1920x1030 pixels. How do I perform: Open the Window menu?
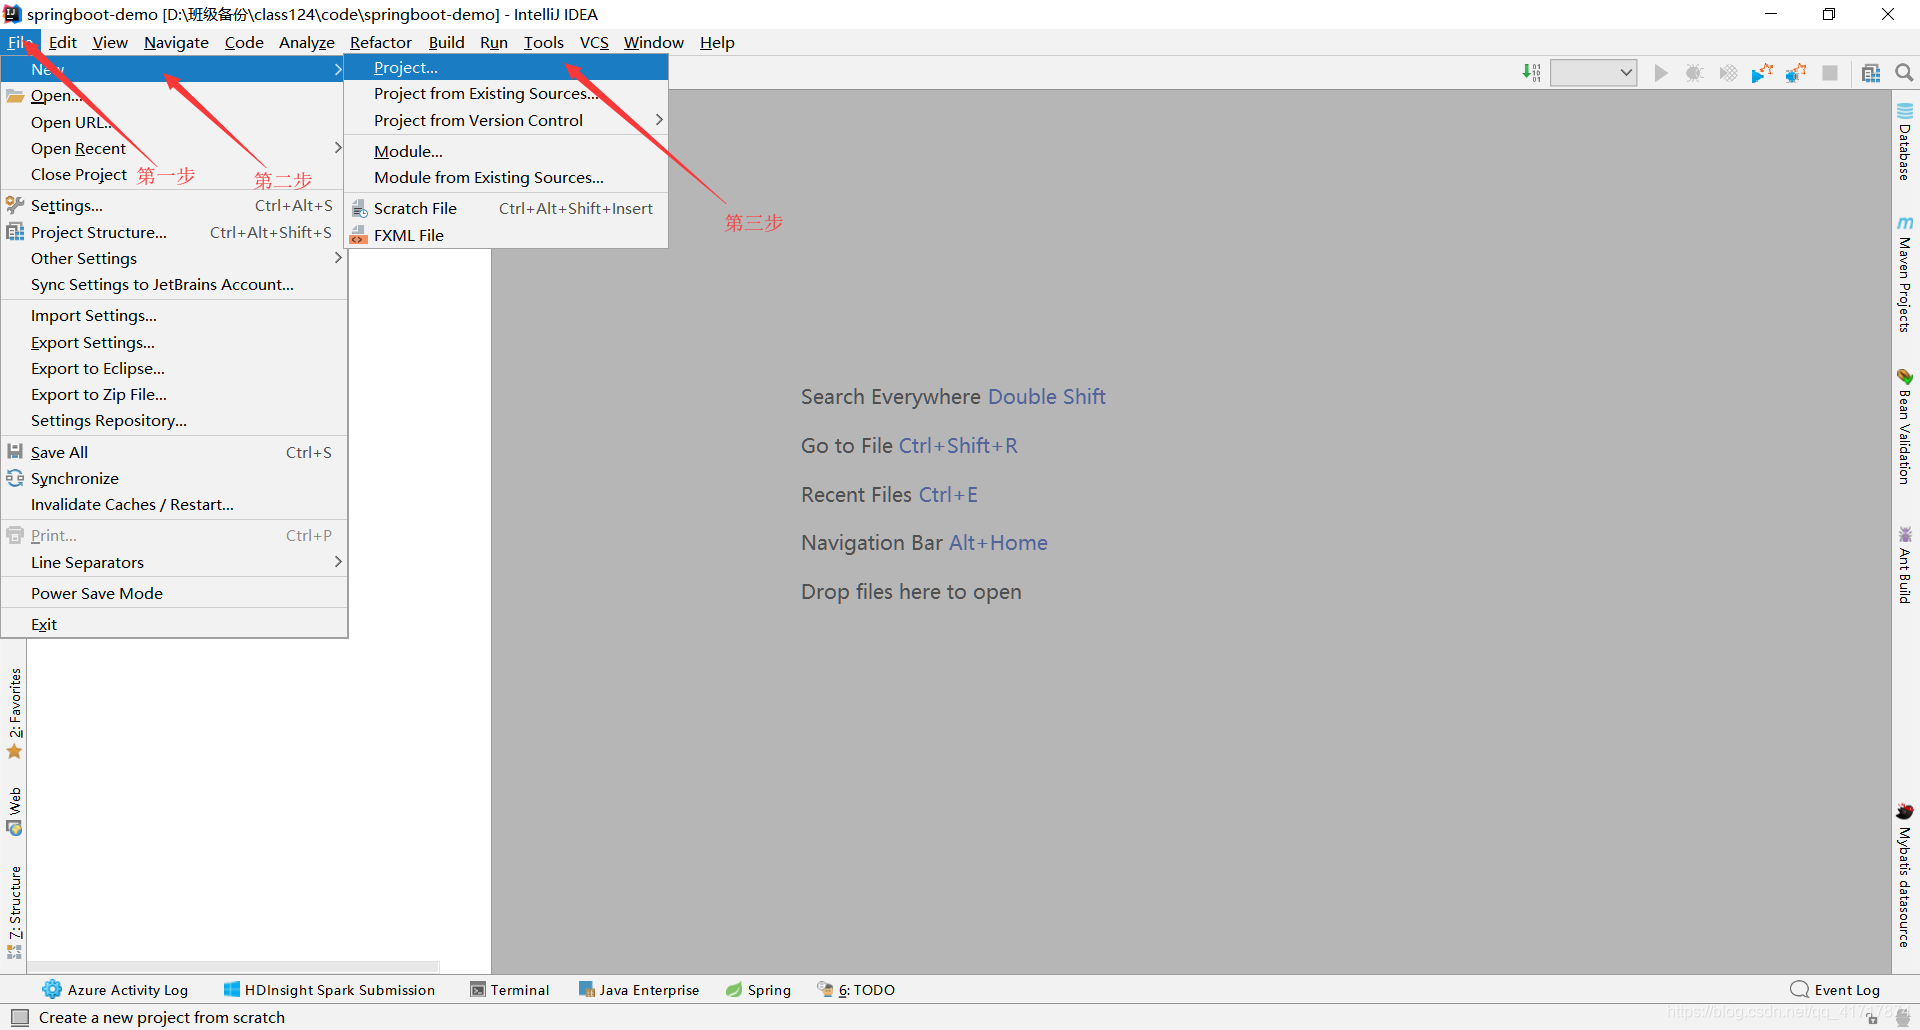tap(654, 42)
